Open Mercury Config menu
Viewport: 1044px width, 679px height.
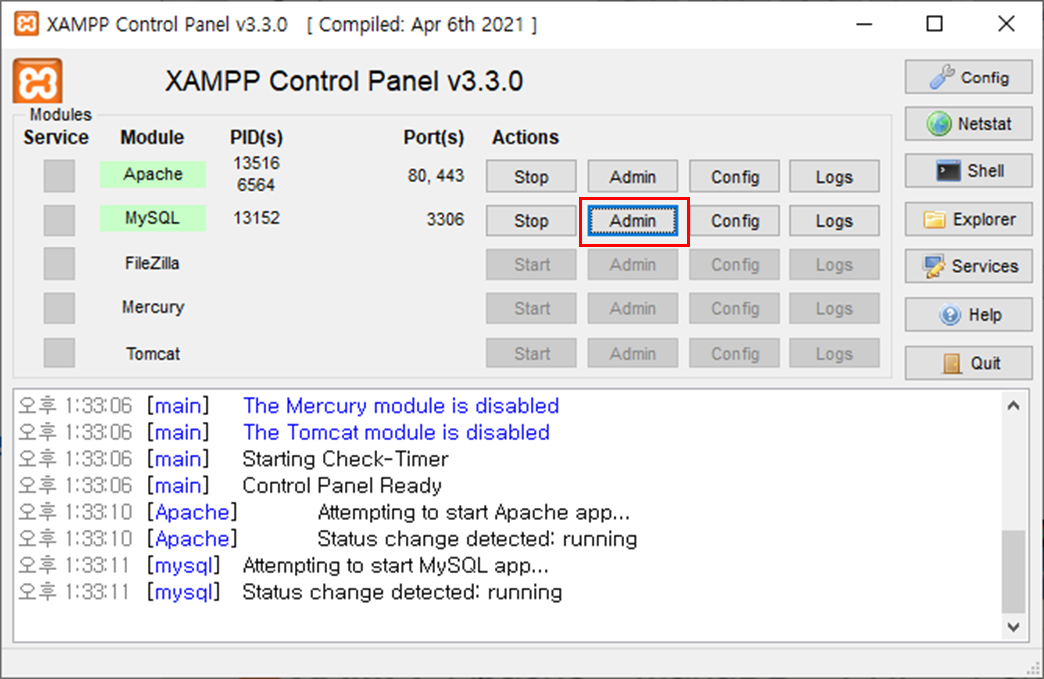[x=734, y=308]
